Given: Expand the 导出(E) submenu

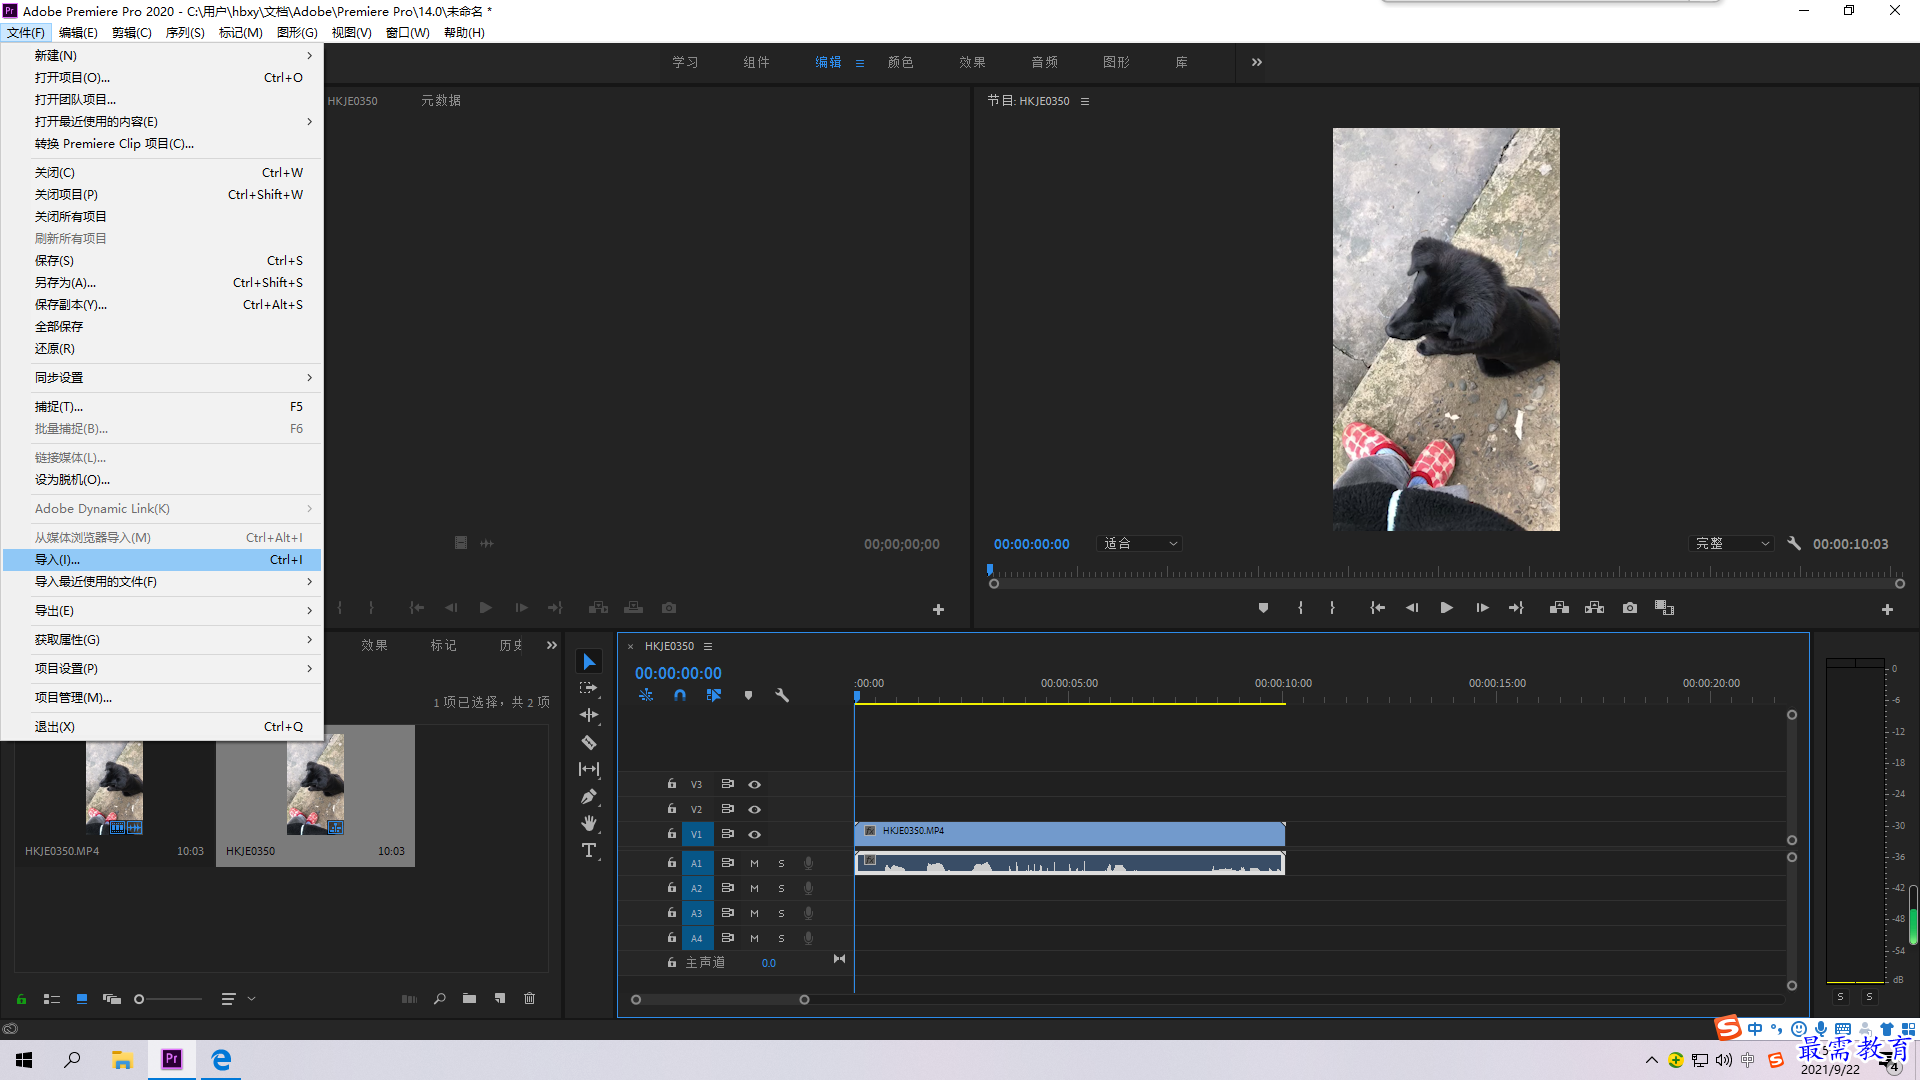Looking at the screenshot, I should click(x=162, y=610).
